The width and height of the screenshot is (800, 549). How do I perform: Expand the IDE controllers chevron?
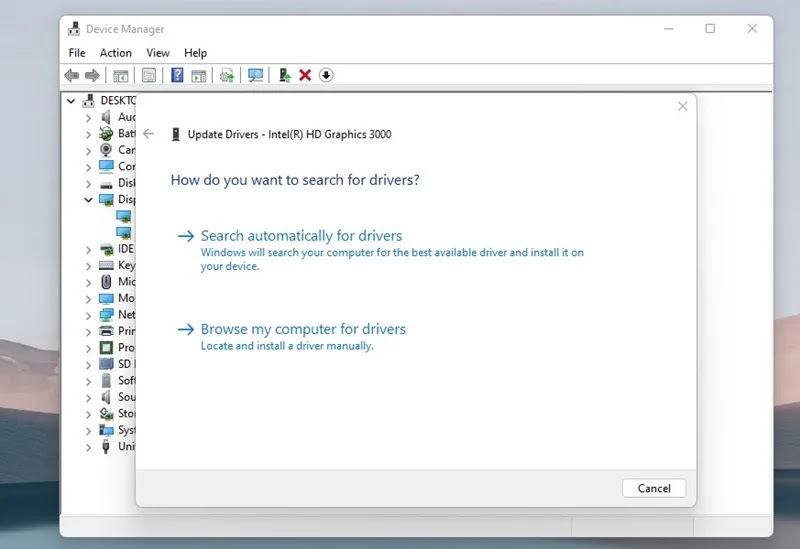[x=88, y=249]
